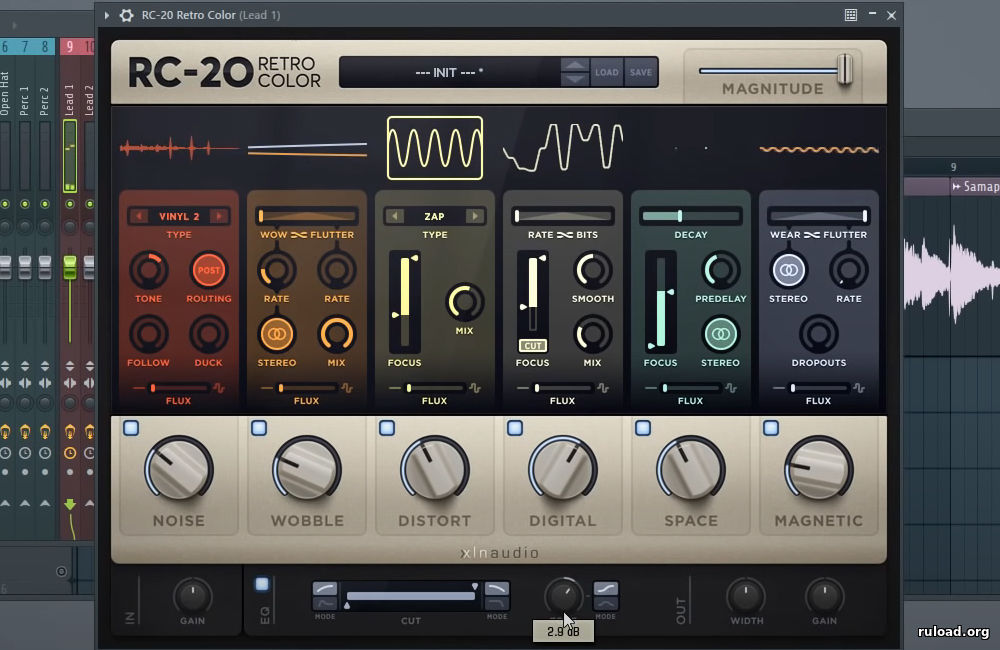The width and height of the screenshot is (1000, 650).
Task: Choose previous noise type before VINYL 2
Action: pos(138,216)
